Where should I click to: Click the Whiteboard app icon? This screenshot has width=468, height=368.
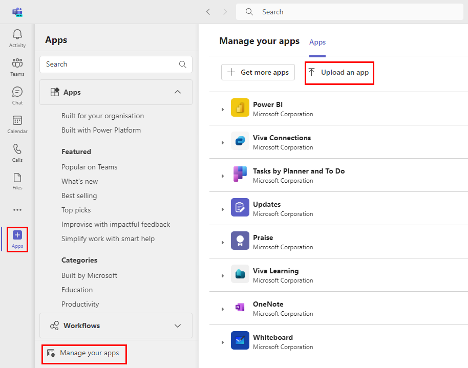pyautogui.click(x=240, y=340)
